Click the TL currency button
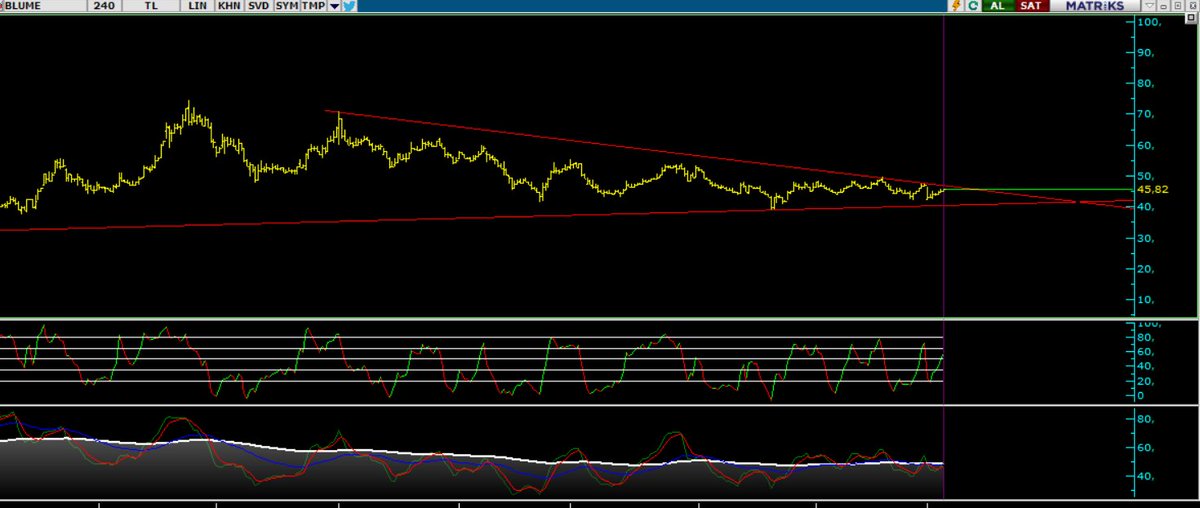The height and width of the screenshot is (508, 1200). pyautogui.click(x=151, y=6)
